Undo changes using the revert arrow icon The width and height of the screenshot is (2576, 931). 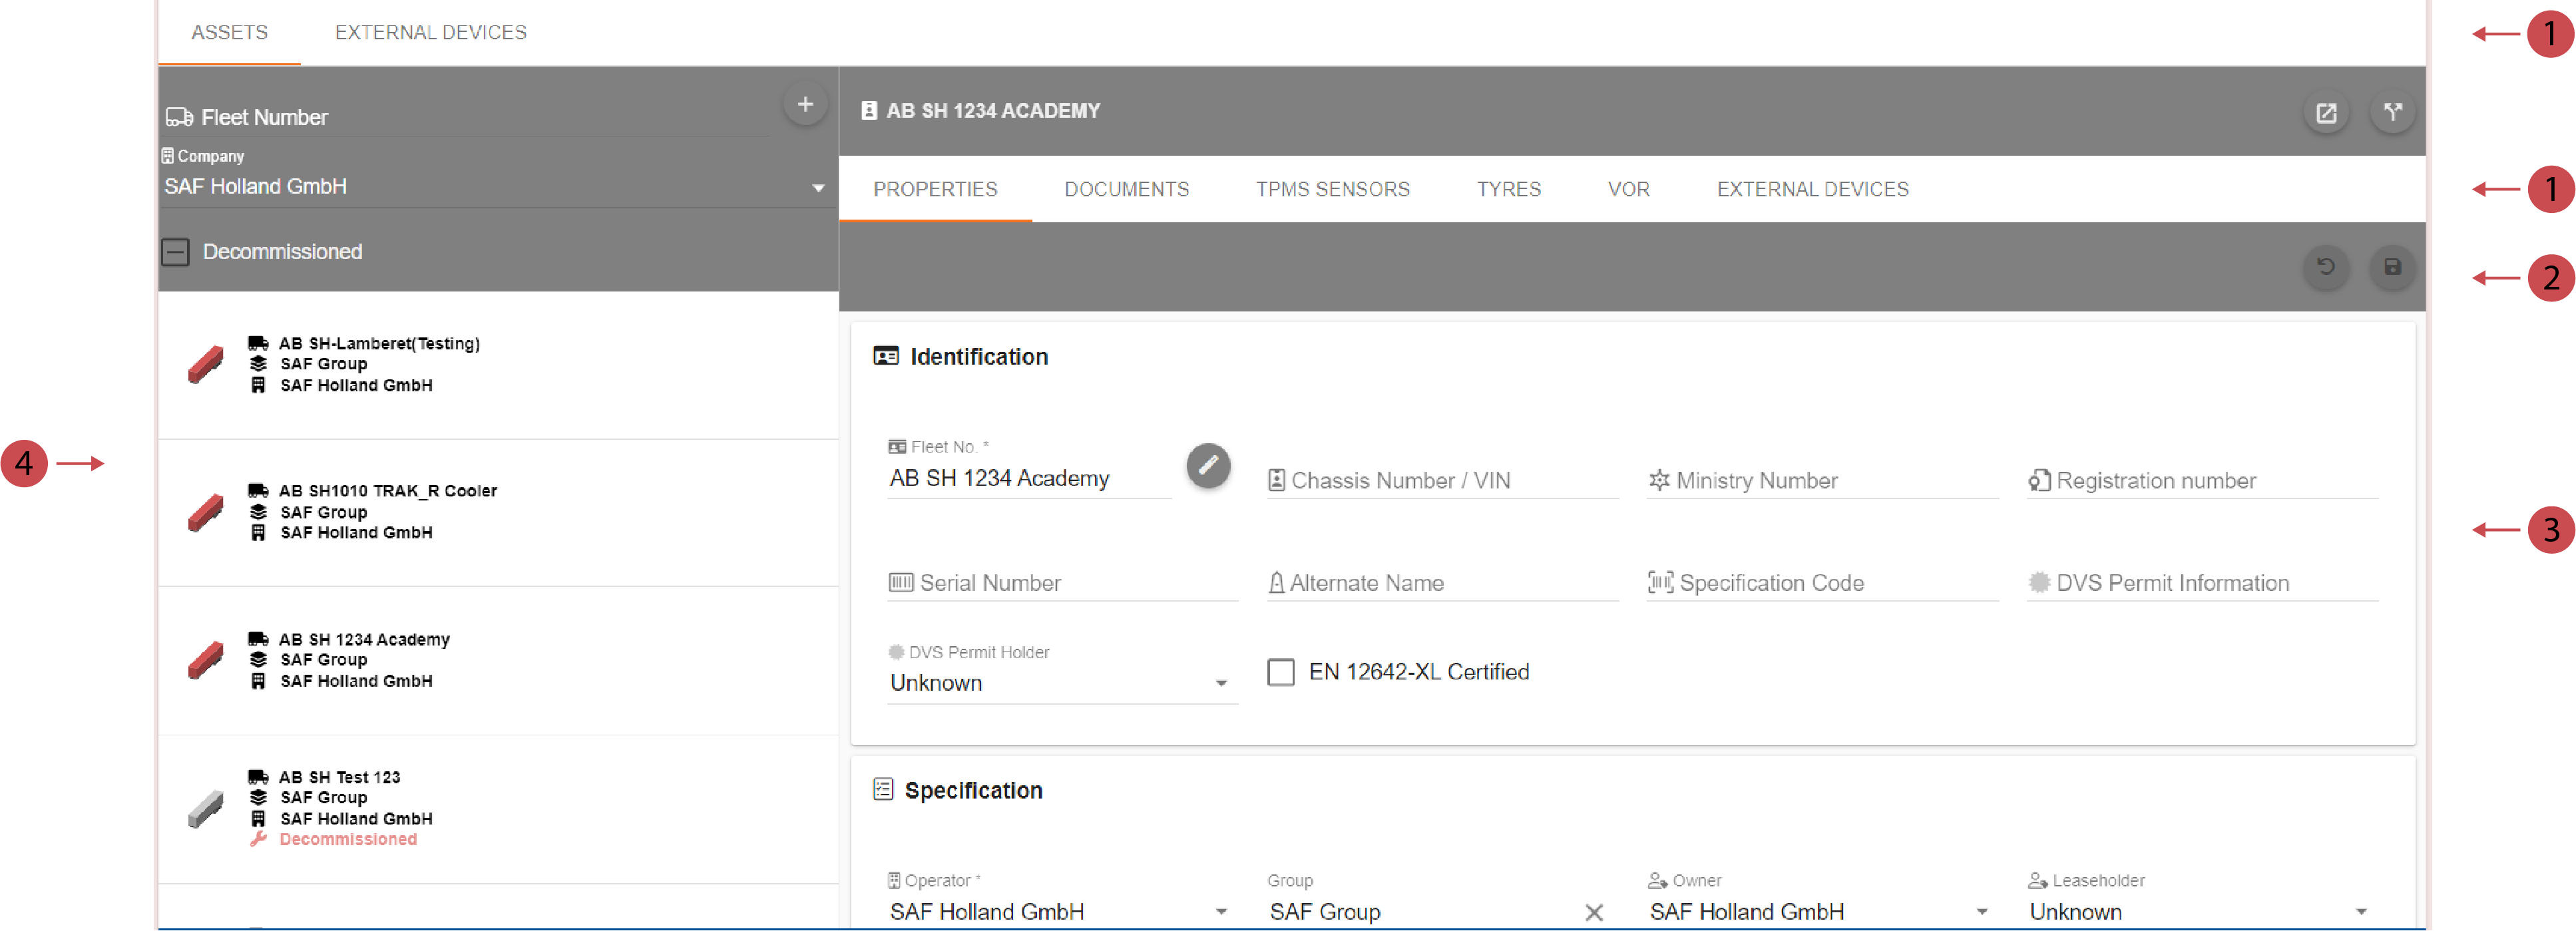point(2326,268)
